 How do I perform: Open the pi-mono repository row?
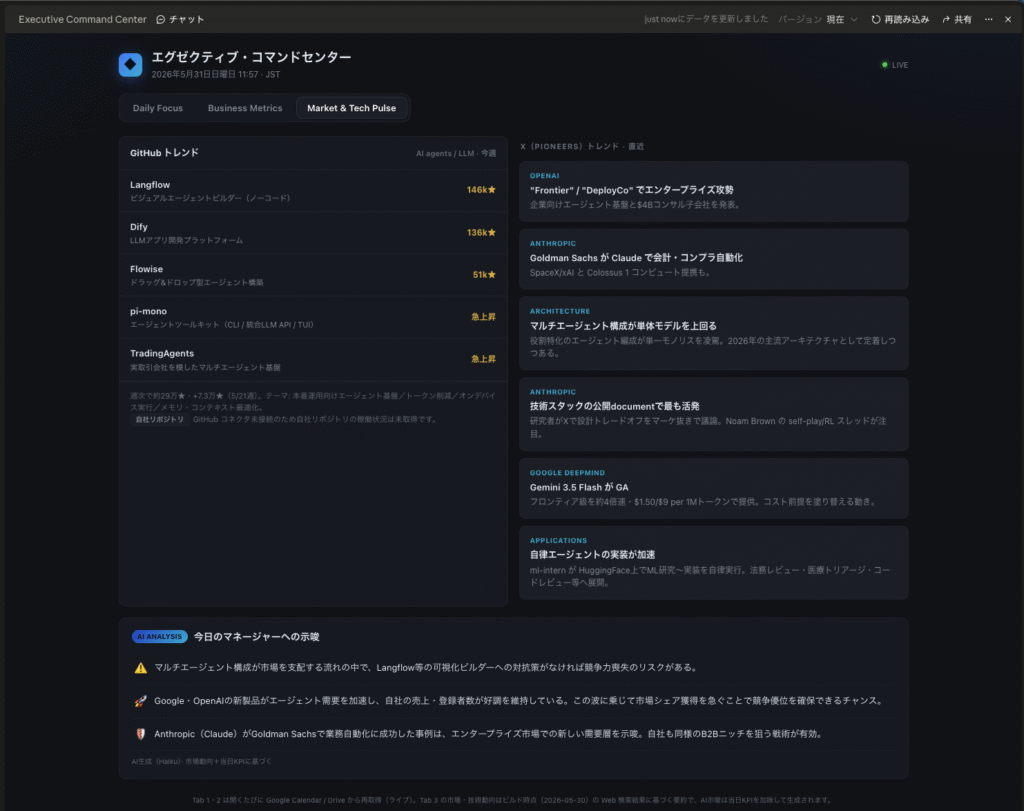coord(313,317)
